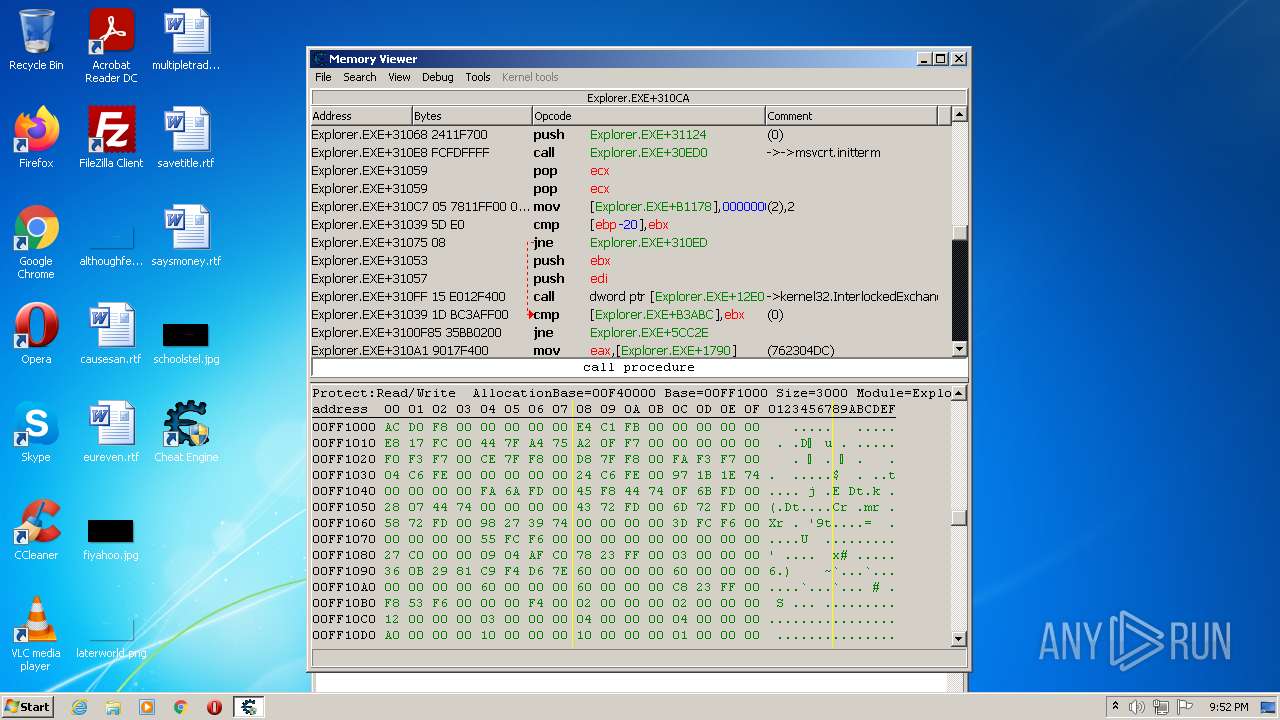Launch VLC media player from desktop
This screenshot has width=1280, height=720.
point(36,634)
